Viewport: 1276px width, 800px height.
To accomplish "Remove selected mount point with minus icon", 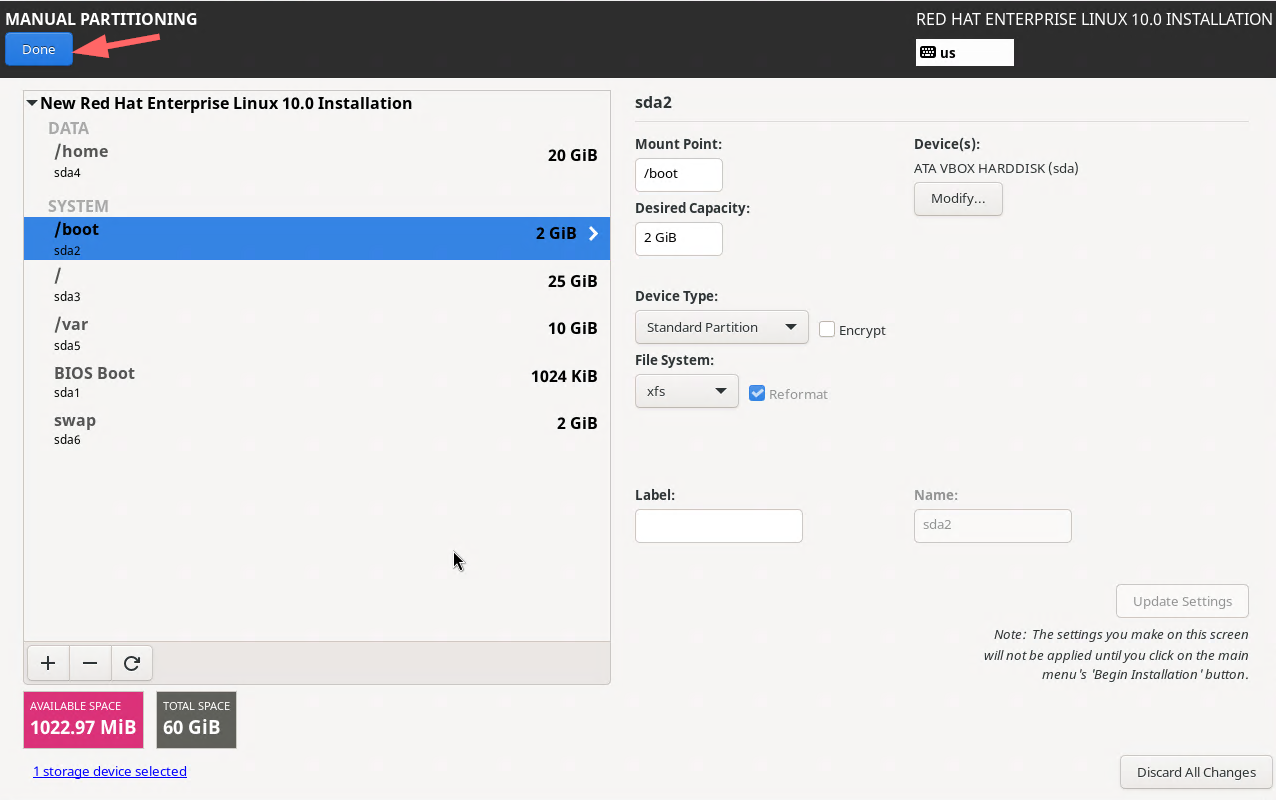I will click(x=90, y=663).
